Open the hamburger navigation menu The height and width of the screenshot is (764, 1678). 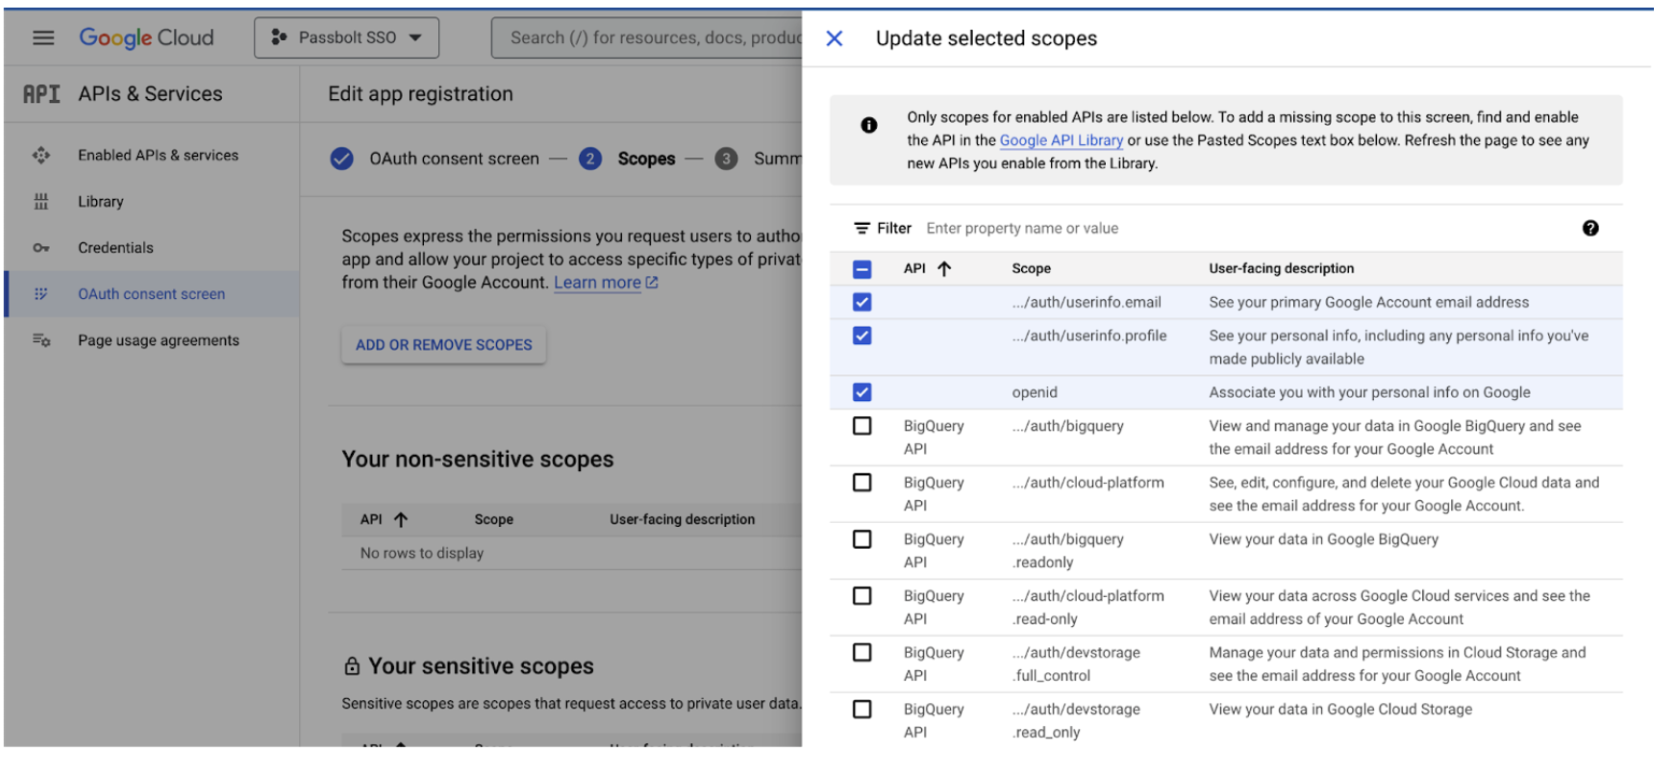43,38
